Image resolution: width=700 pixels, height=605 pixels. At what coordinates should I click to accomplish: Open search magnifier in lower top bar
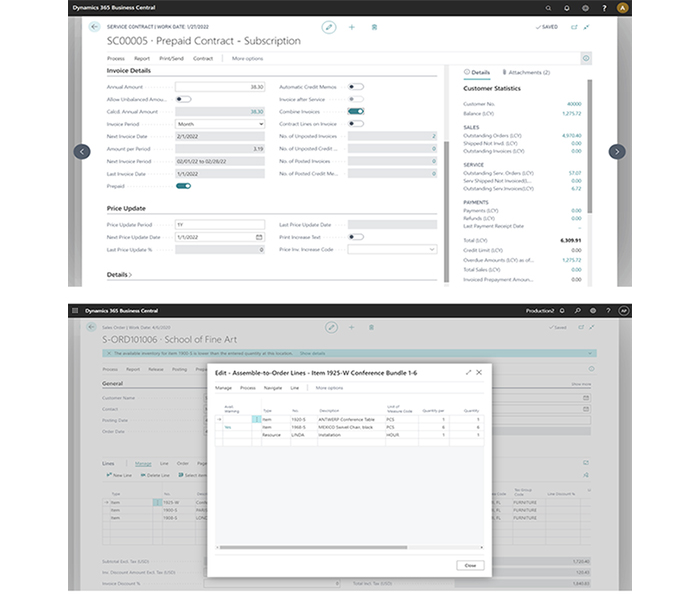(x=578, y=310)
